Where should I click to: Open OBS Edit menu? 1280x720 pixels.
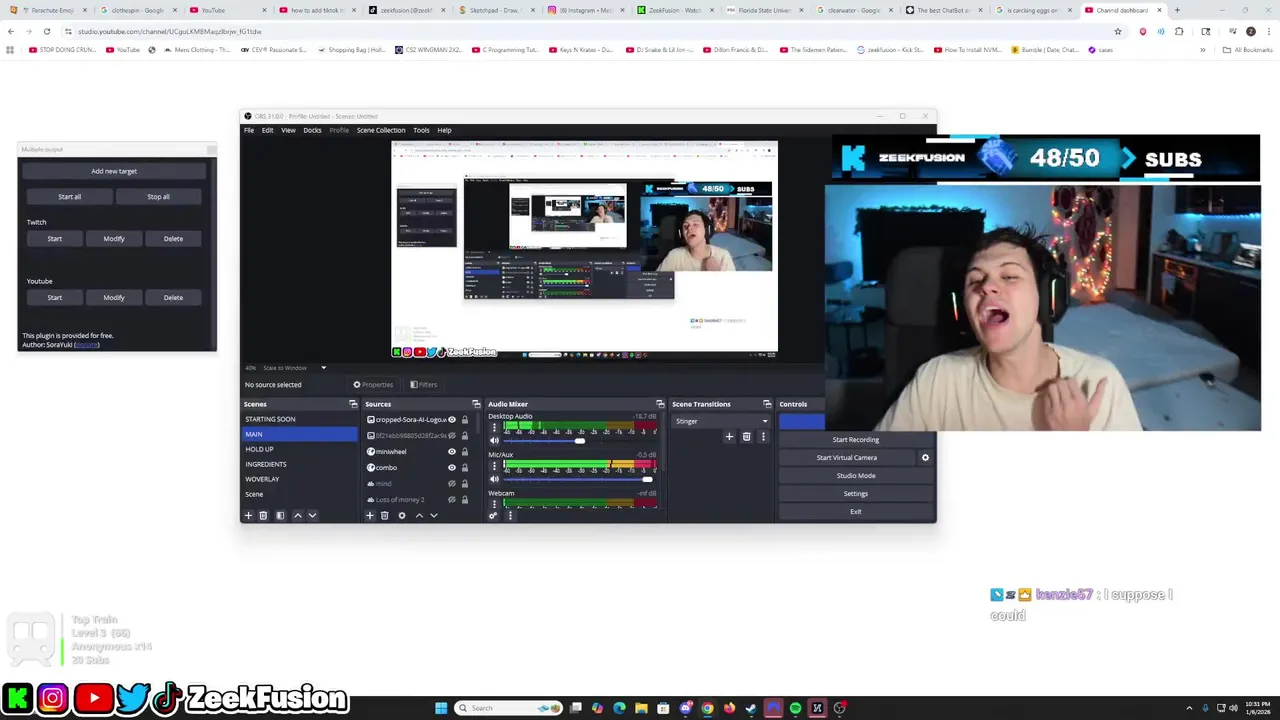pyautogui.click(x=267, y=130)
